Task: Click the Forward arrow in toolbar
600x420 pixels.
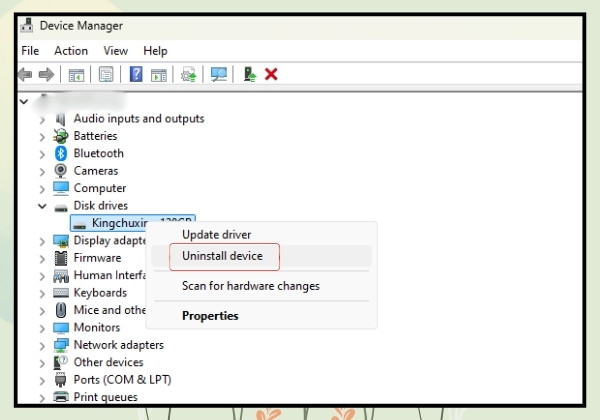Action: [x=46, y=74]
